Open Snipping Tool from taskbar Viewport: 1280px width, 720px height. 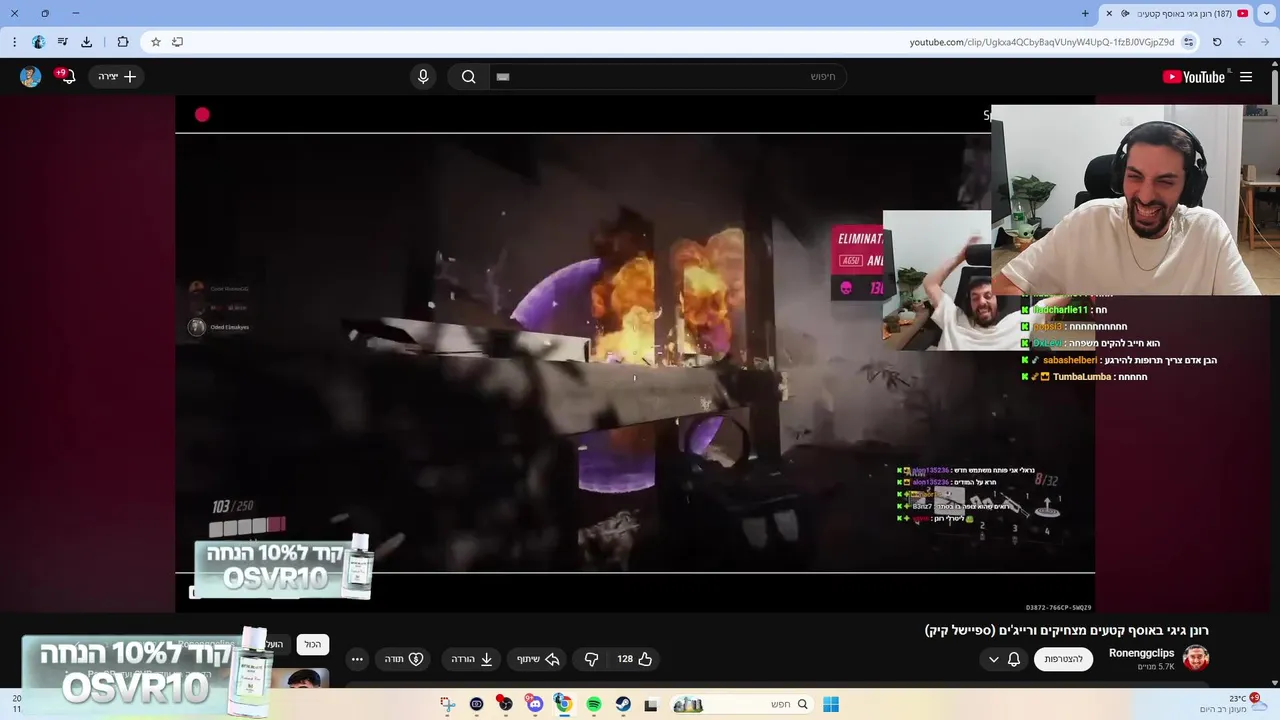(x=448, y=704)
